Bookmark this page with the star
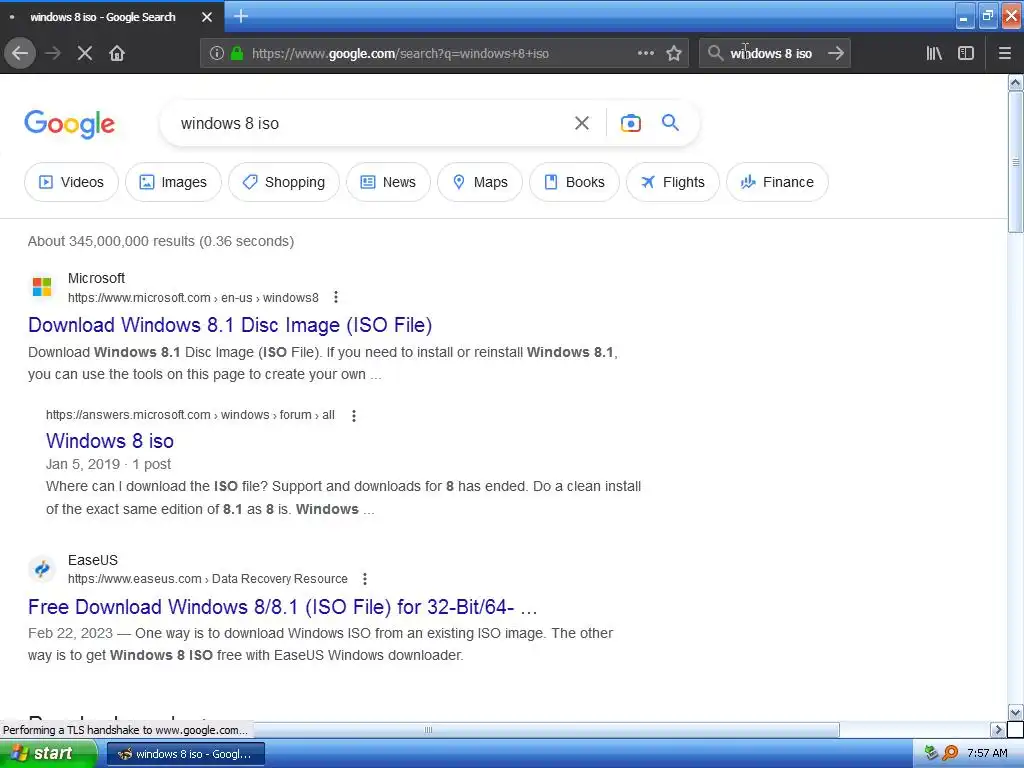This screenshot has width=1024, height=768. [674, 54]
